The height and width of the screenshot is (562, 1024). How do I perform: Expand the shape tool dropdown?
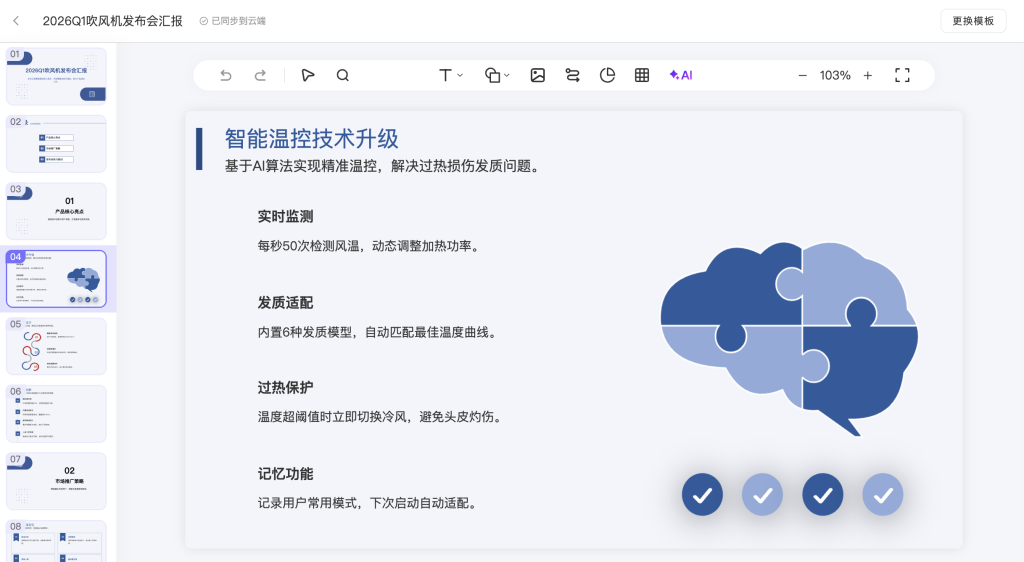tap(497, 75)
